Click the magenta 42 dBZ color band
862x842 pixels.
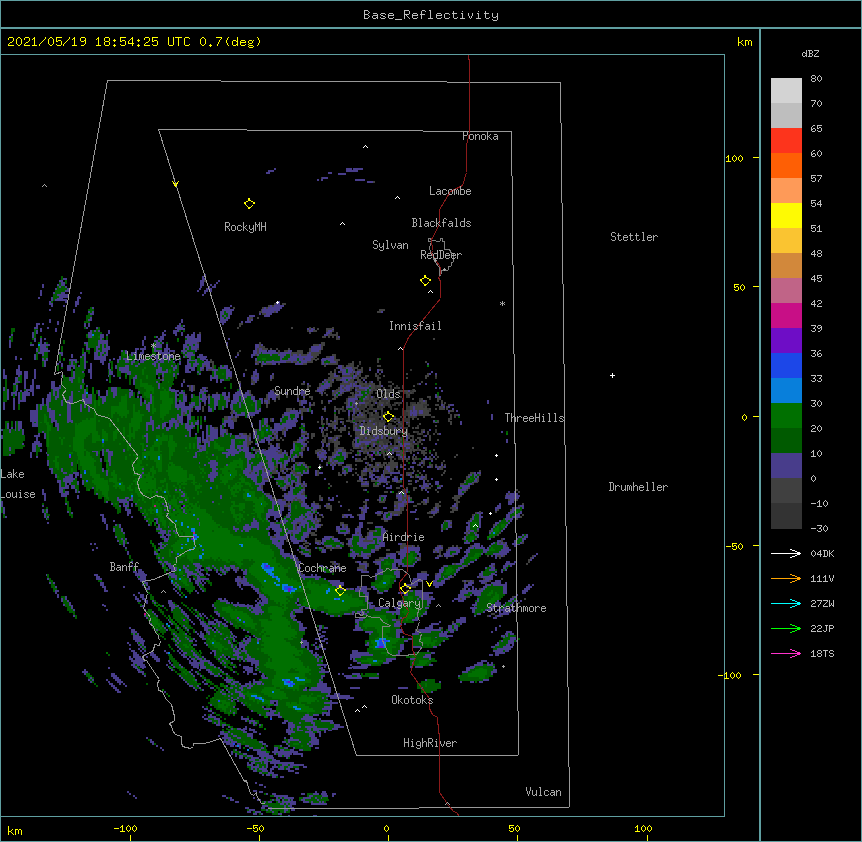786,315
